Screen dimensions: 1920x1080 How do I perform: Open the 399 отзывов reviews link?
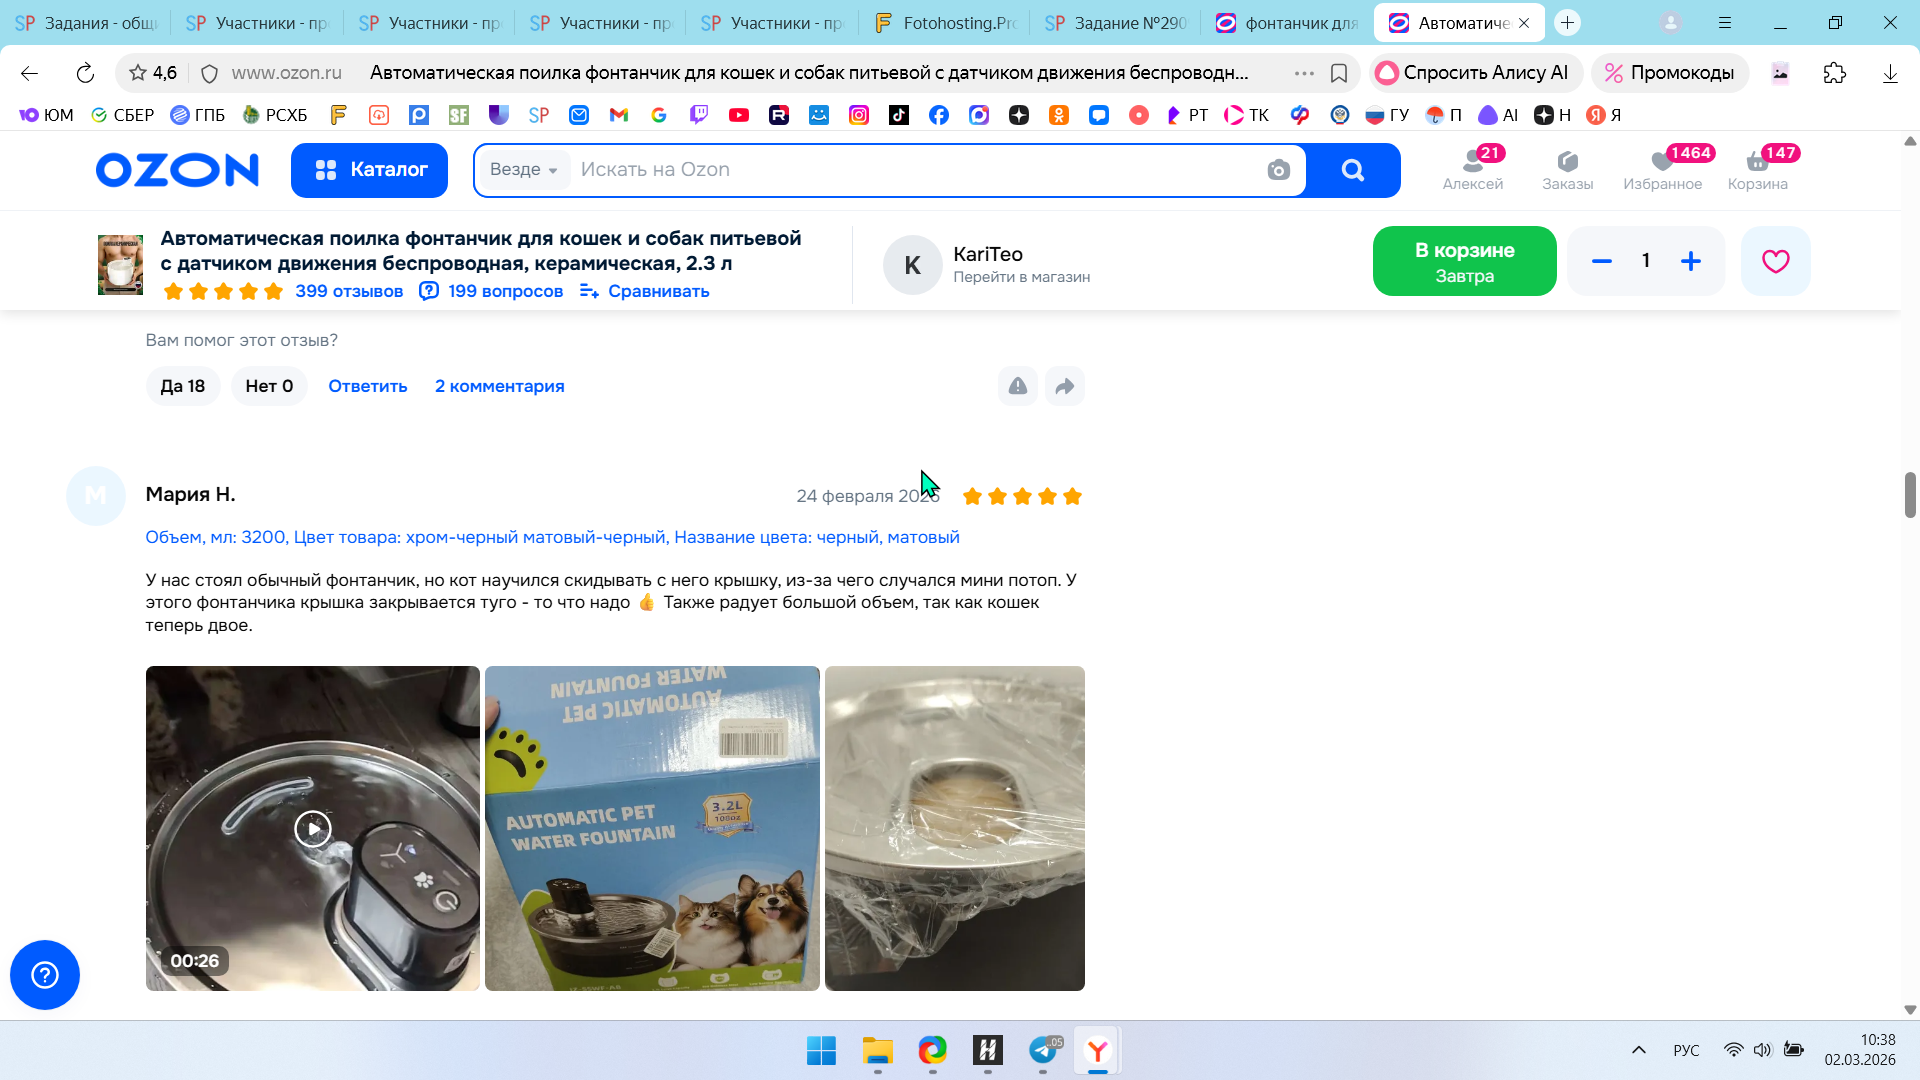348,291
